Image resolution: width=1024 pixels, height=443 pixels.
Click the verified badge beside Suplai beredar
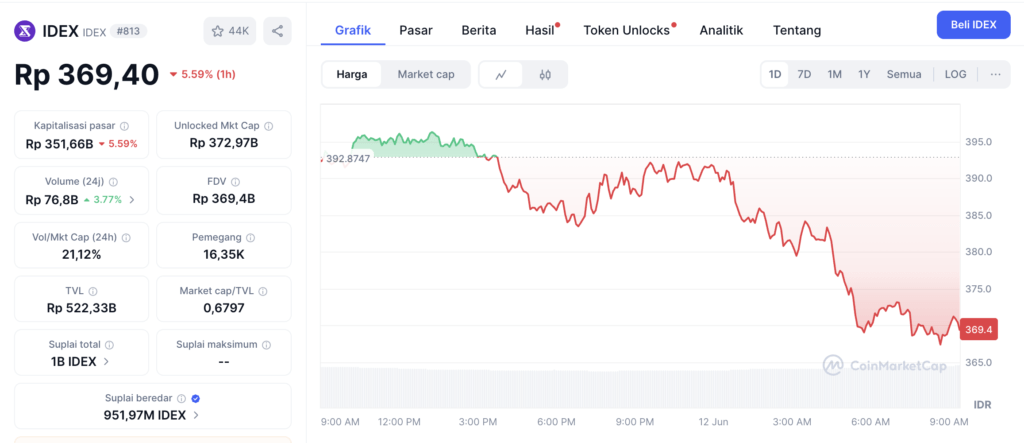point(195,398)
